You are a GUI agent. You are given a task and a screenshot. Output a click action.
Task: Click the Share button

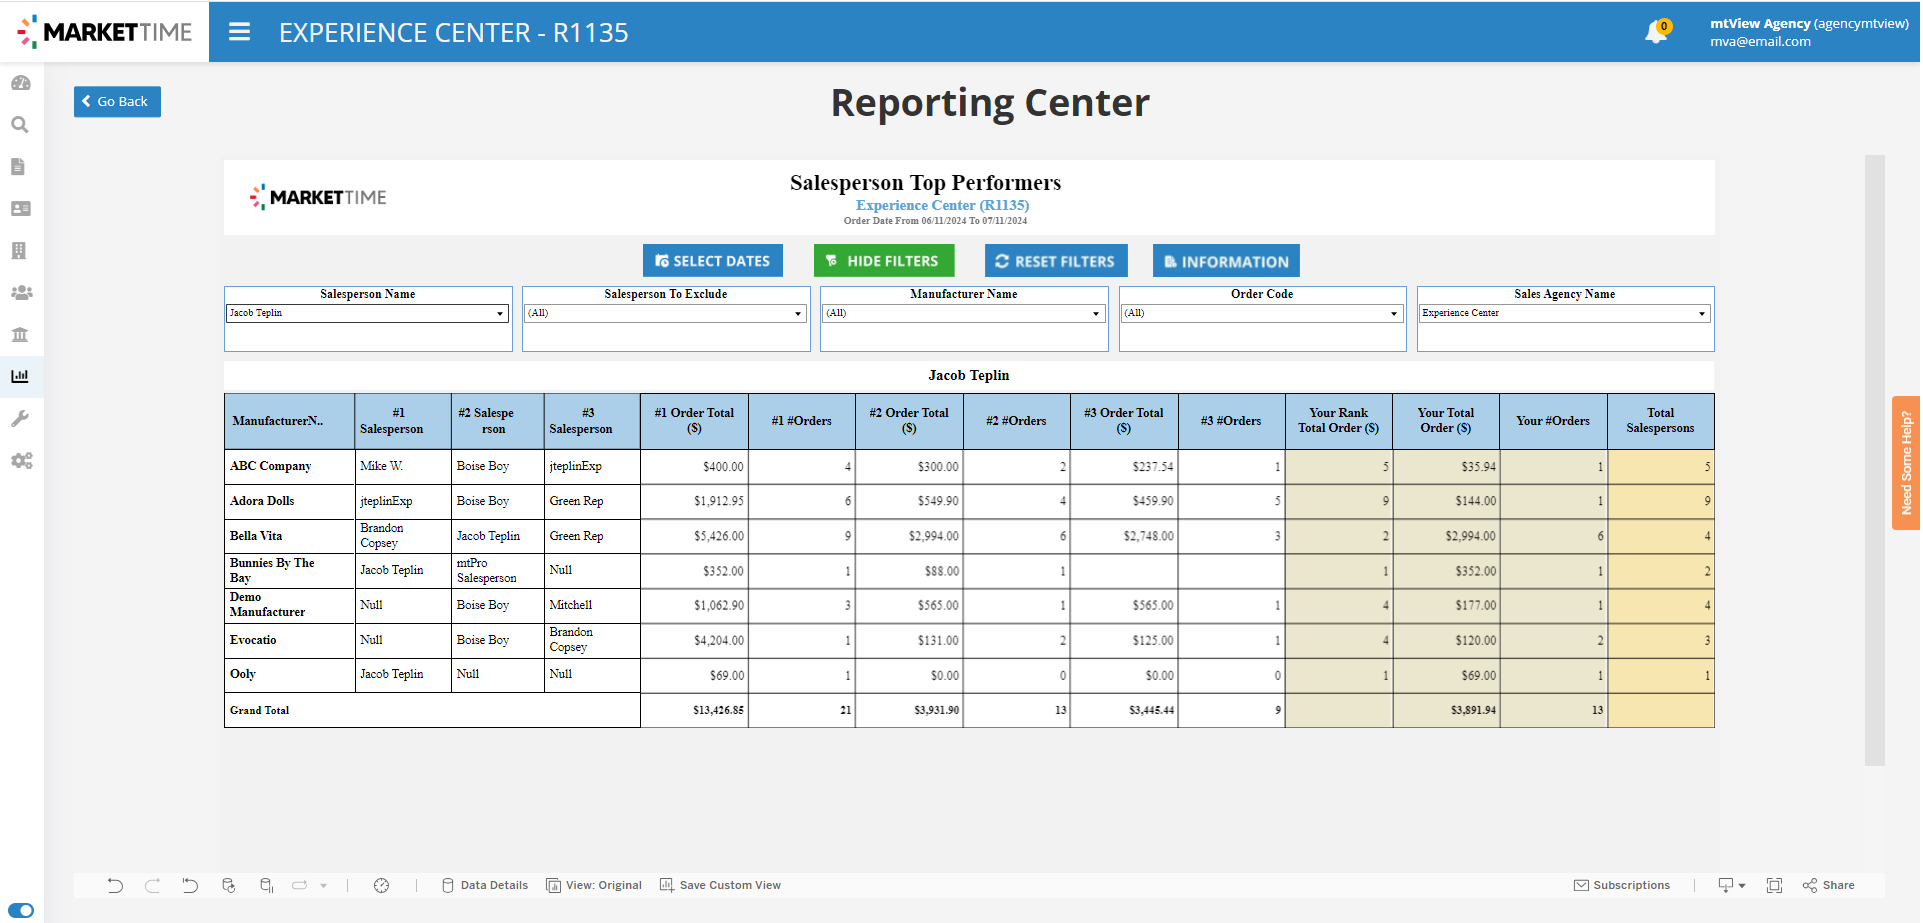coord(1829,885)
